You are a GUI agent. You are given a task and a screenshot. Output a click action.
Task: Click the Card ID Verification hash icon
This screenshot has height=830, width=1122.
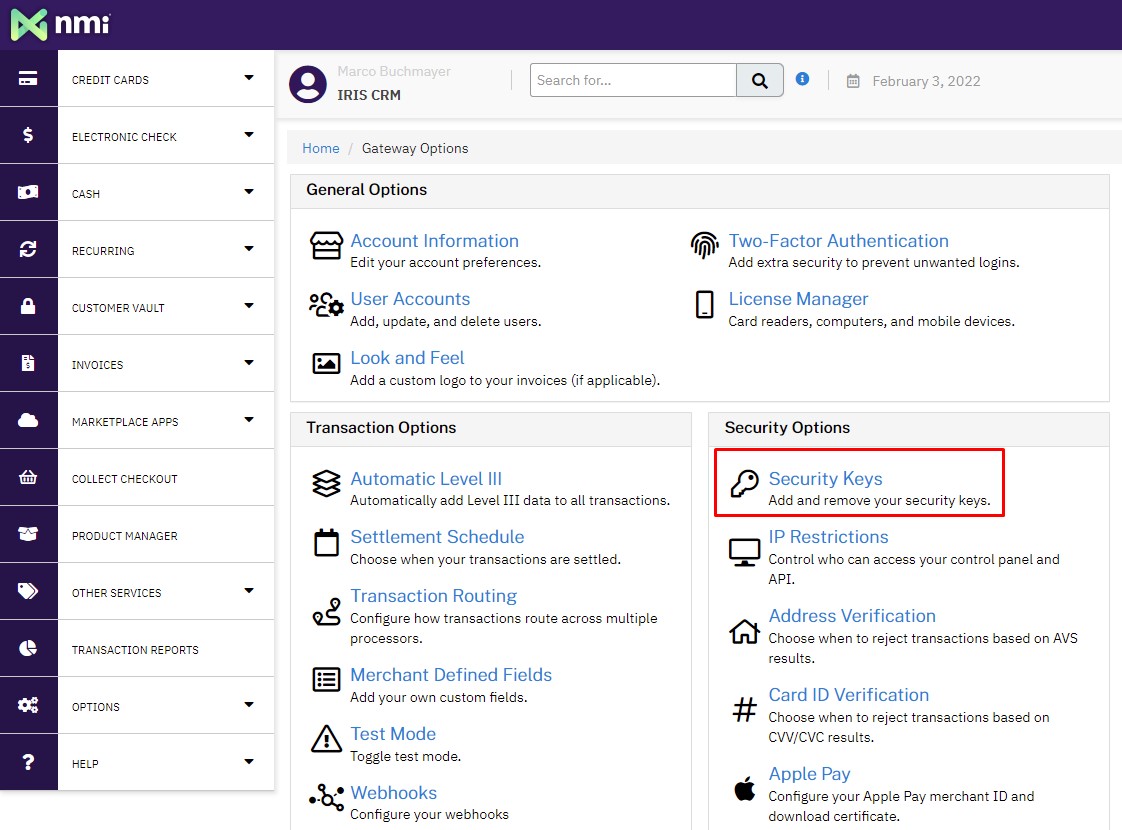(744, 710)
